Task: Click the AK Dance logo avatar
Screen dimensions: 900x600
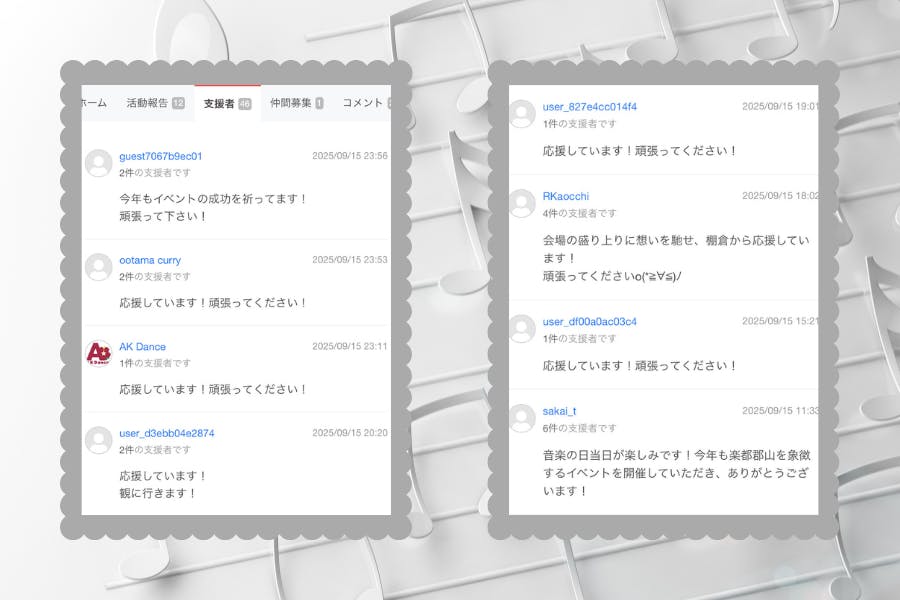Action: point(98,353)
